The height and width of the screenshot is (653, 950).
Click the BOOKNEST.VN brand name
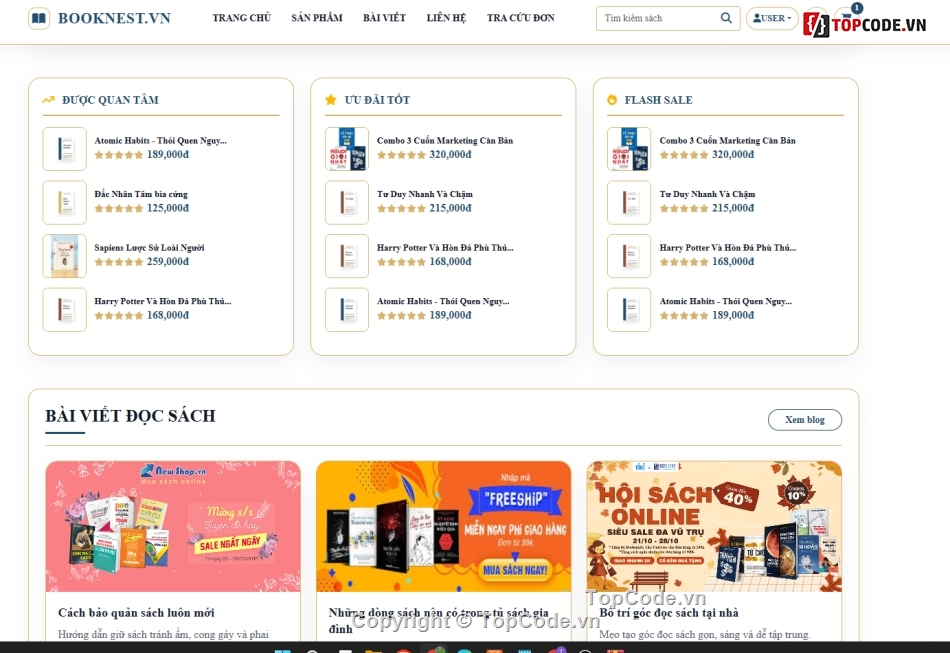tap(115, 18)
